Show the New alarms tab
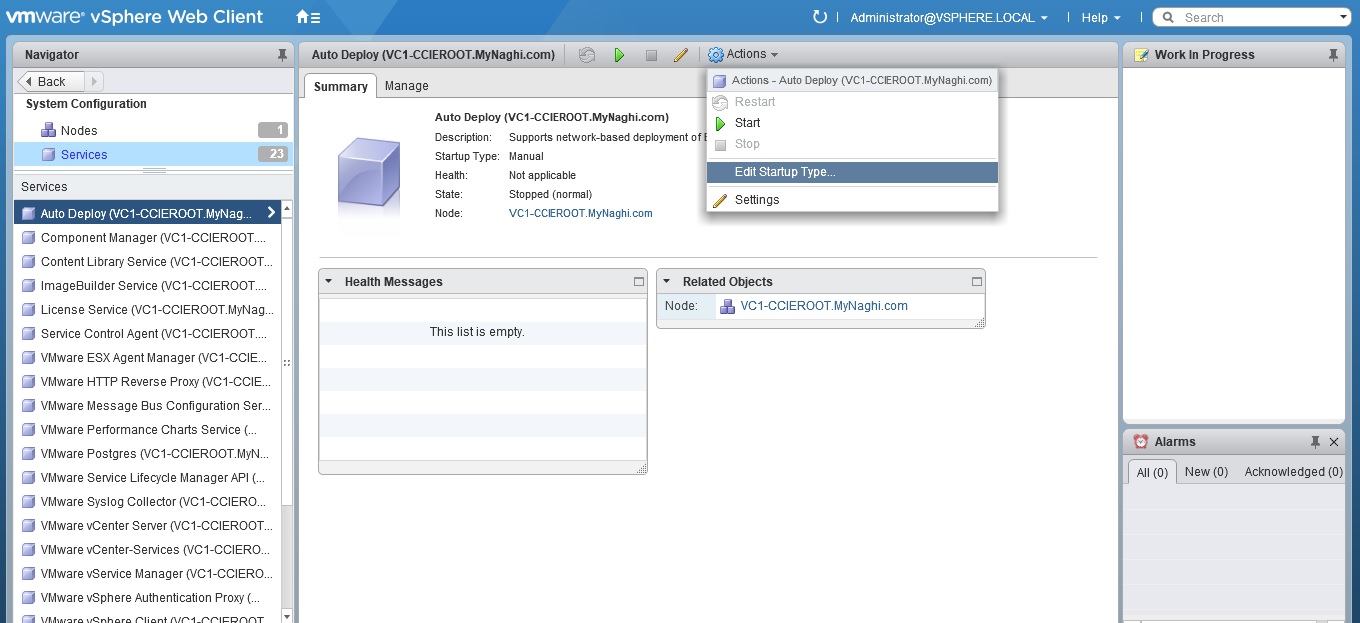The image size is (1360, 623). click(1206, 472)
